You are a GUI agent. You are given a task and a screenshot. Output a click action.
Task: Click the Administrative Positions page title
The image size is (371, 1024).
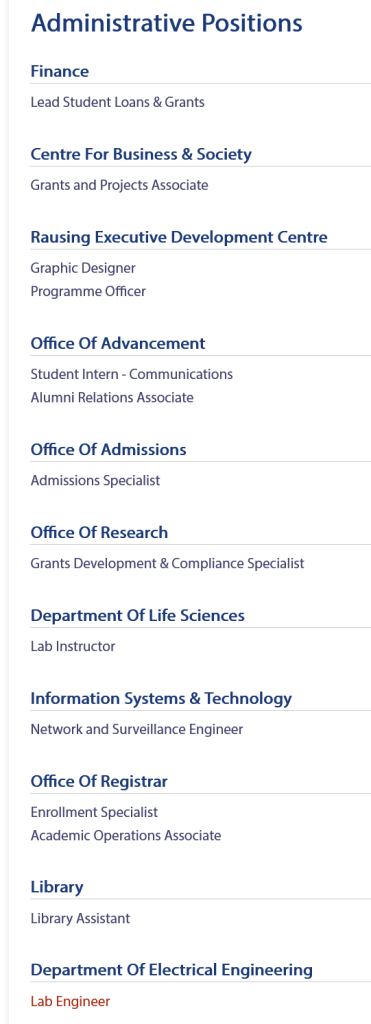tap(167, 24)
